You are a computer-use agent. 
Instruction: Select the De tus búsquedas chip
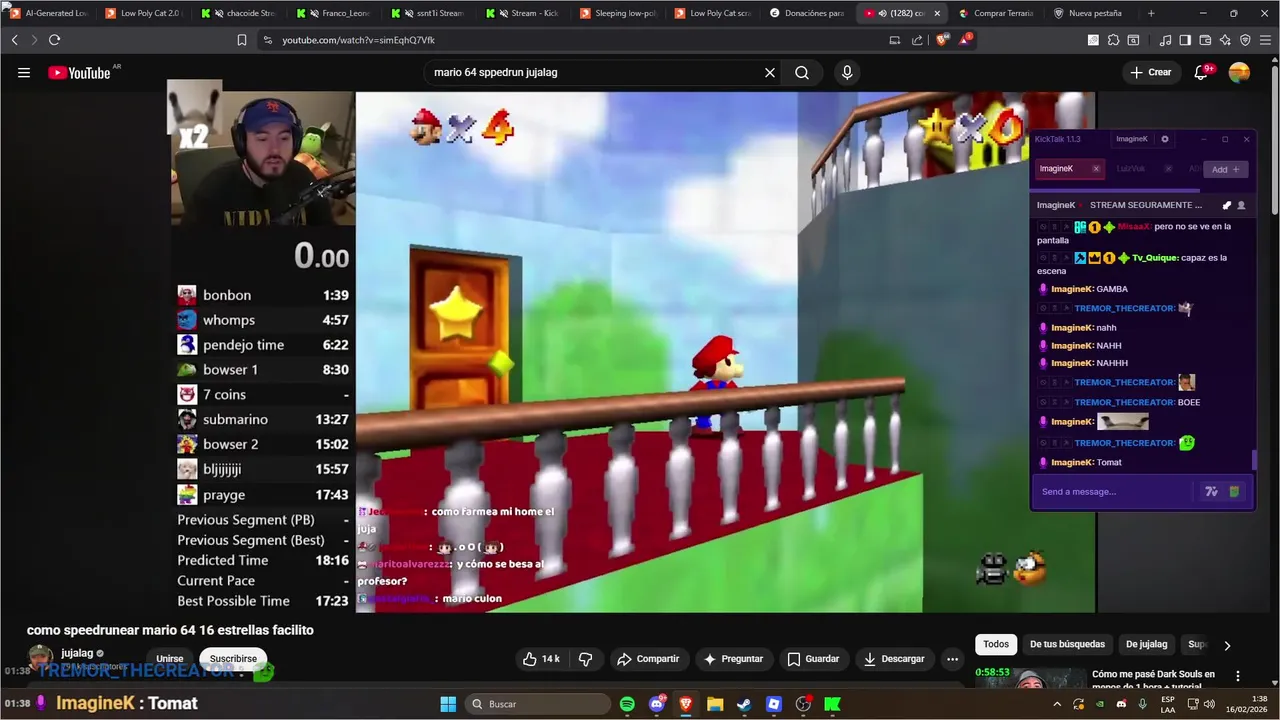[x=1067, y=644]
